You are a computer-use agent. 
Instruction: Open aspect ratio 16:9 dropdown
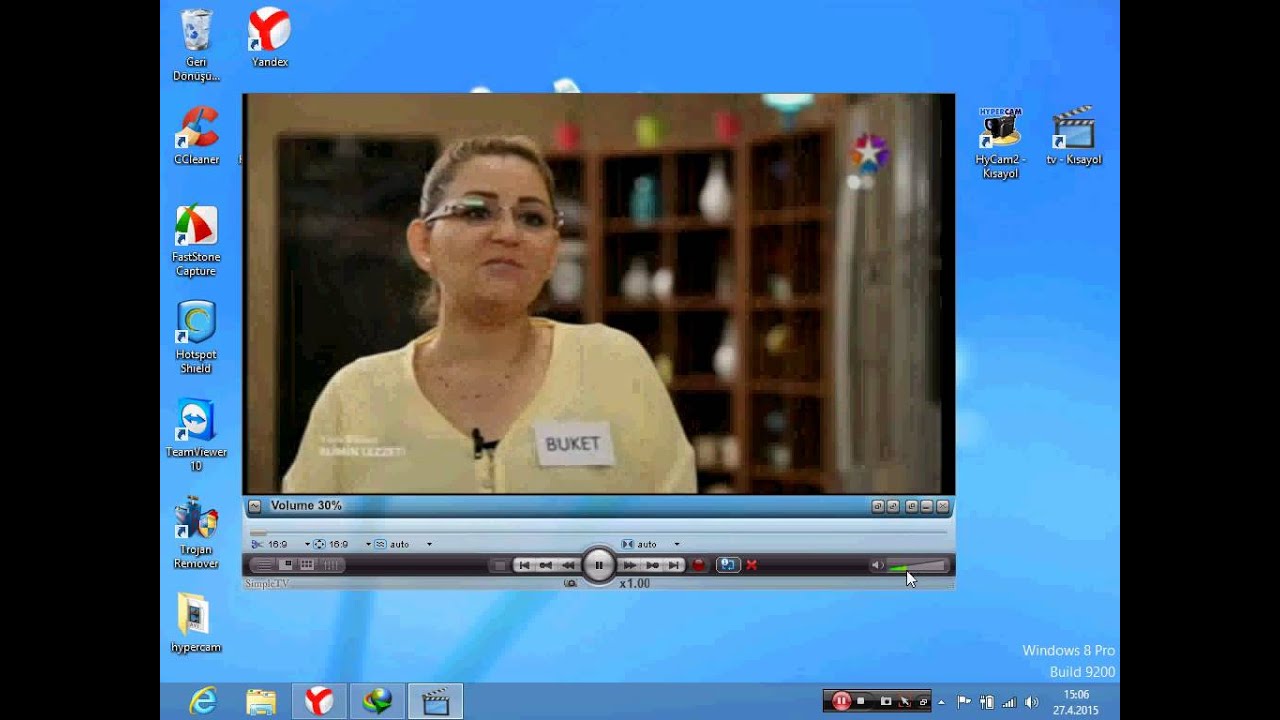(x=368, y=545)
